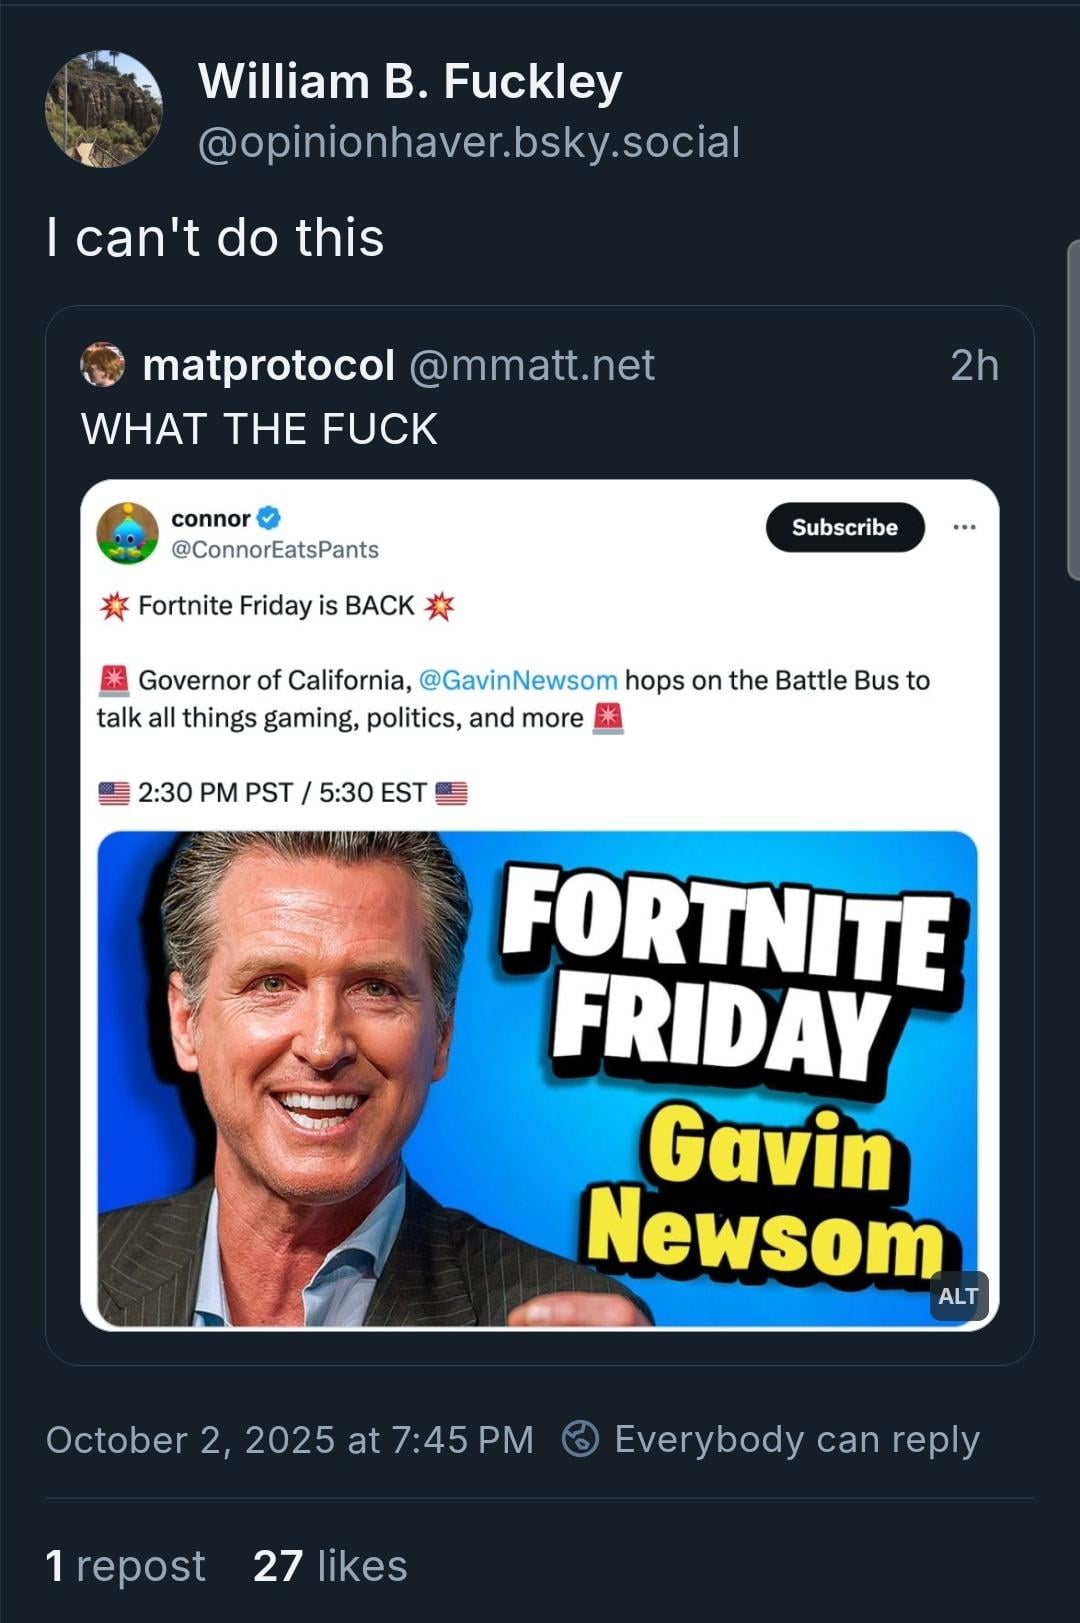
Task: Click the 2h quoted post timestamp
Action: click(974, 365)
